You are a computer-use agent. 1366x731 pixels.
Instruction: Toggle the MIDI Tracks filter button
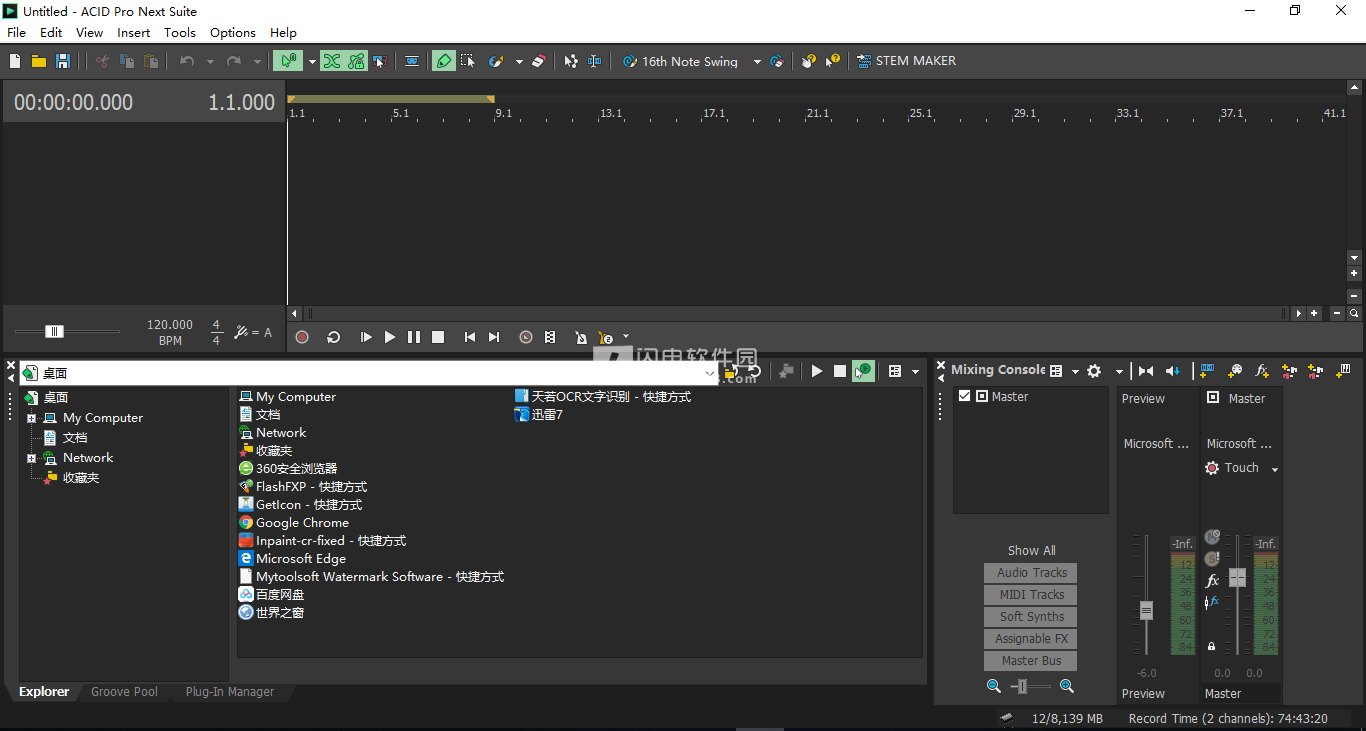pyautogui.click(x=1031, y=595)
